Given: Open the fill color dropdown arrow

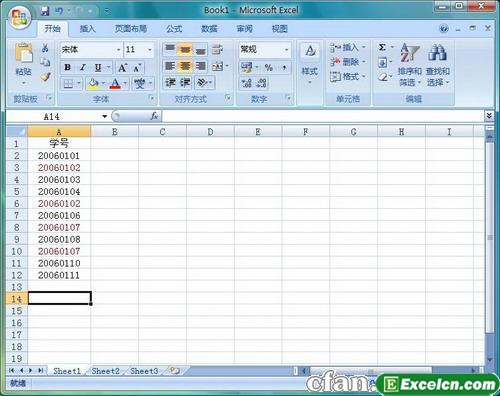Looking at the screenshot, I should (x=104, y=83).
